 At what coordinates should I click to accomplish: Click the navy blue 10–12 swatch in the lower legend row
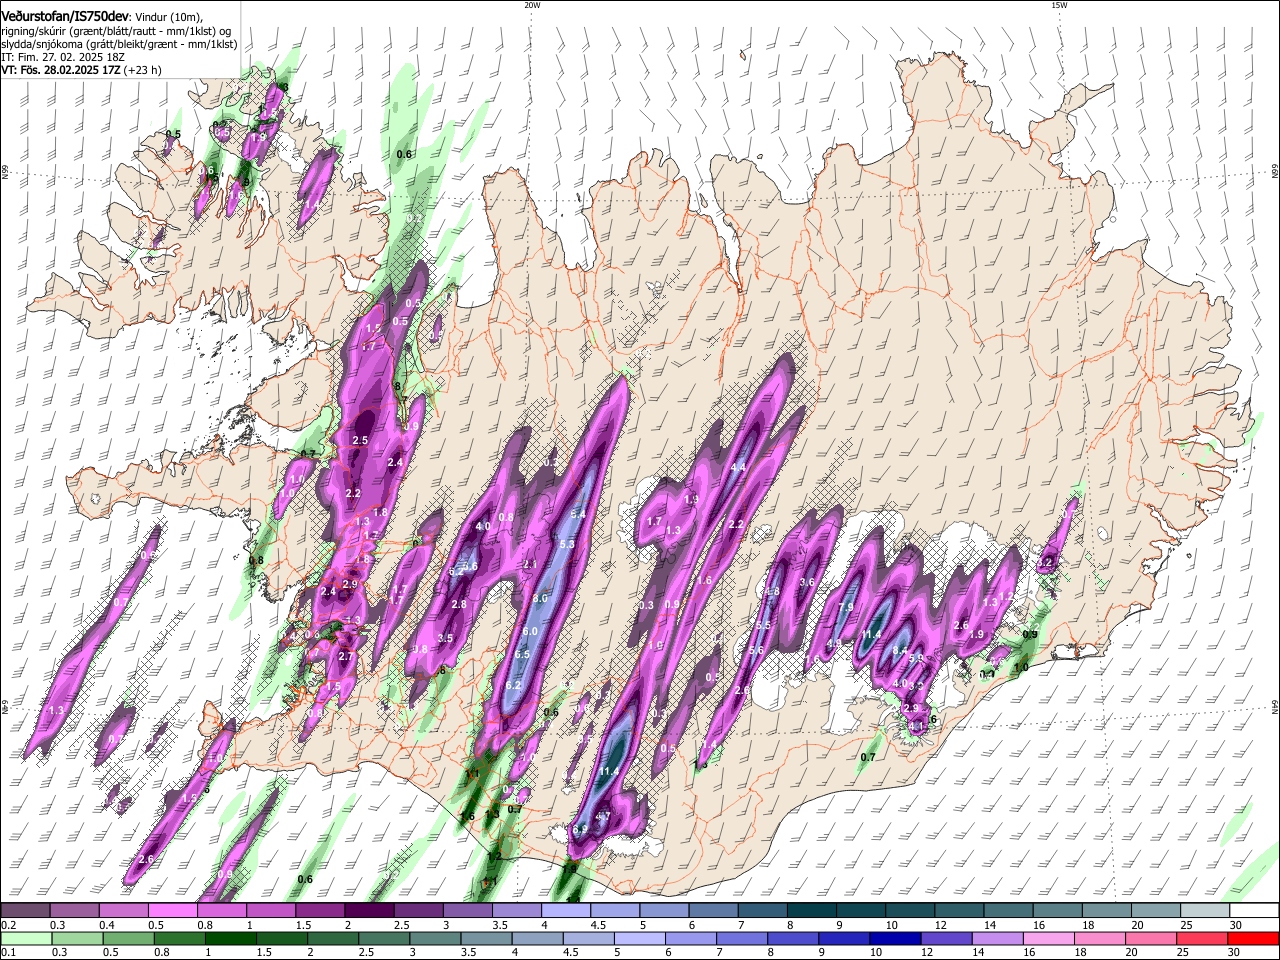point(896,938)
